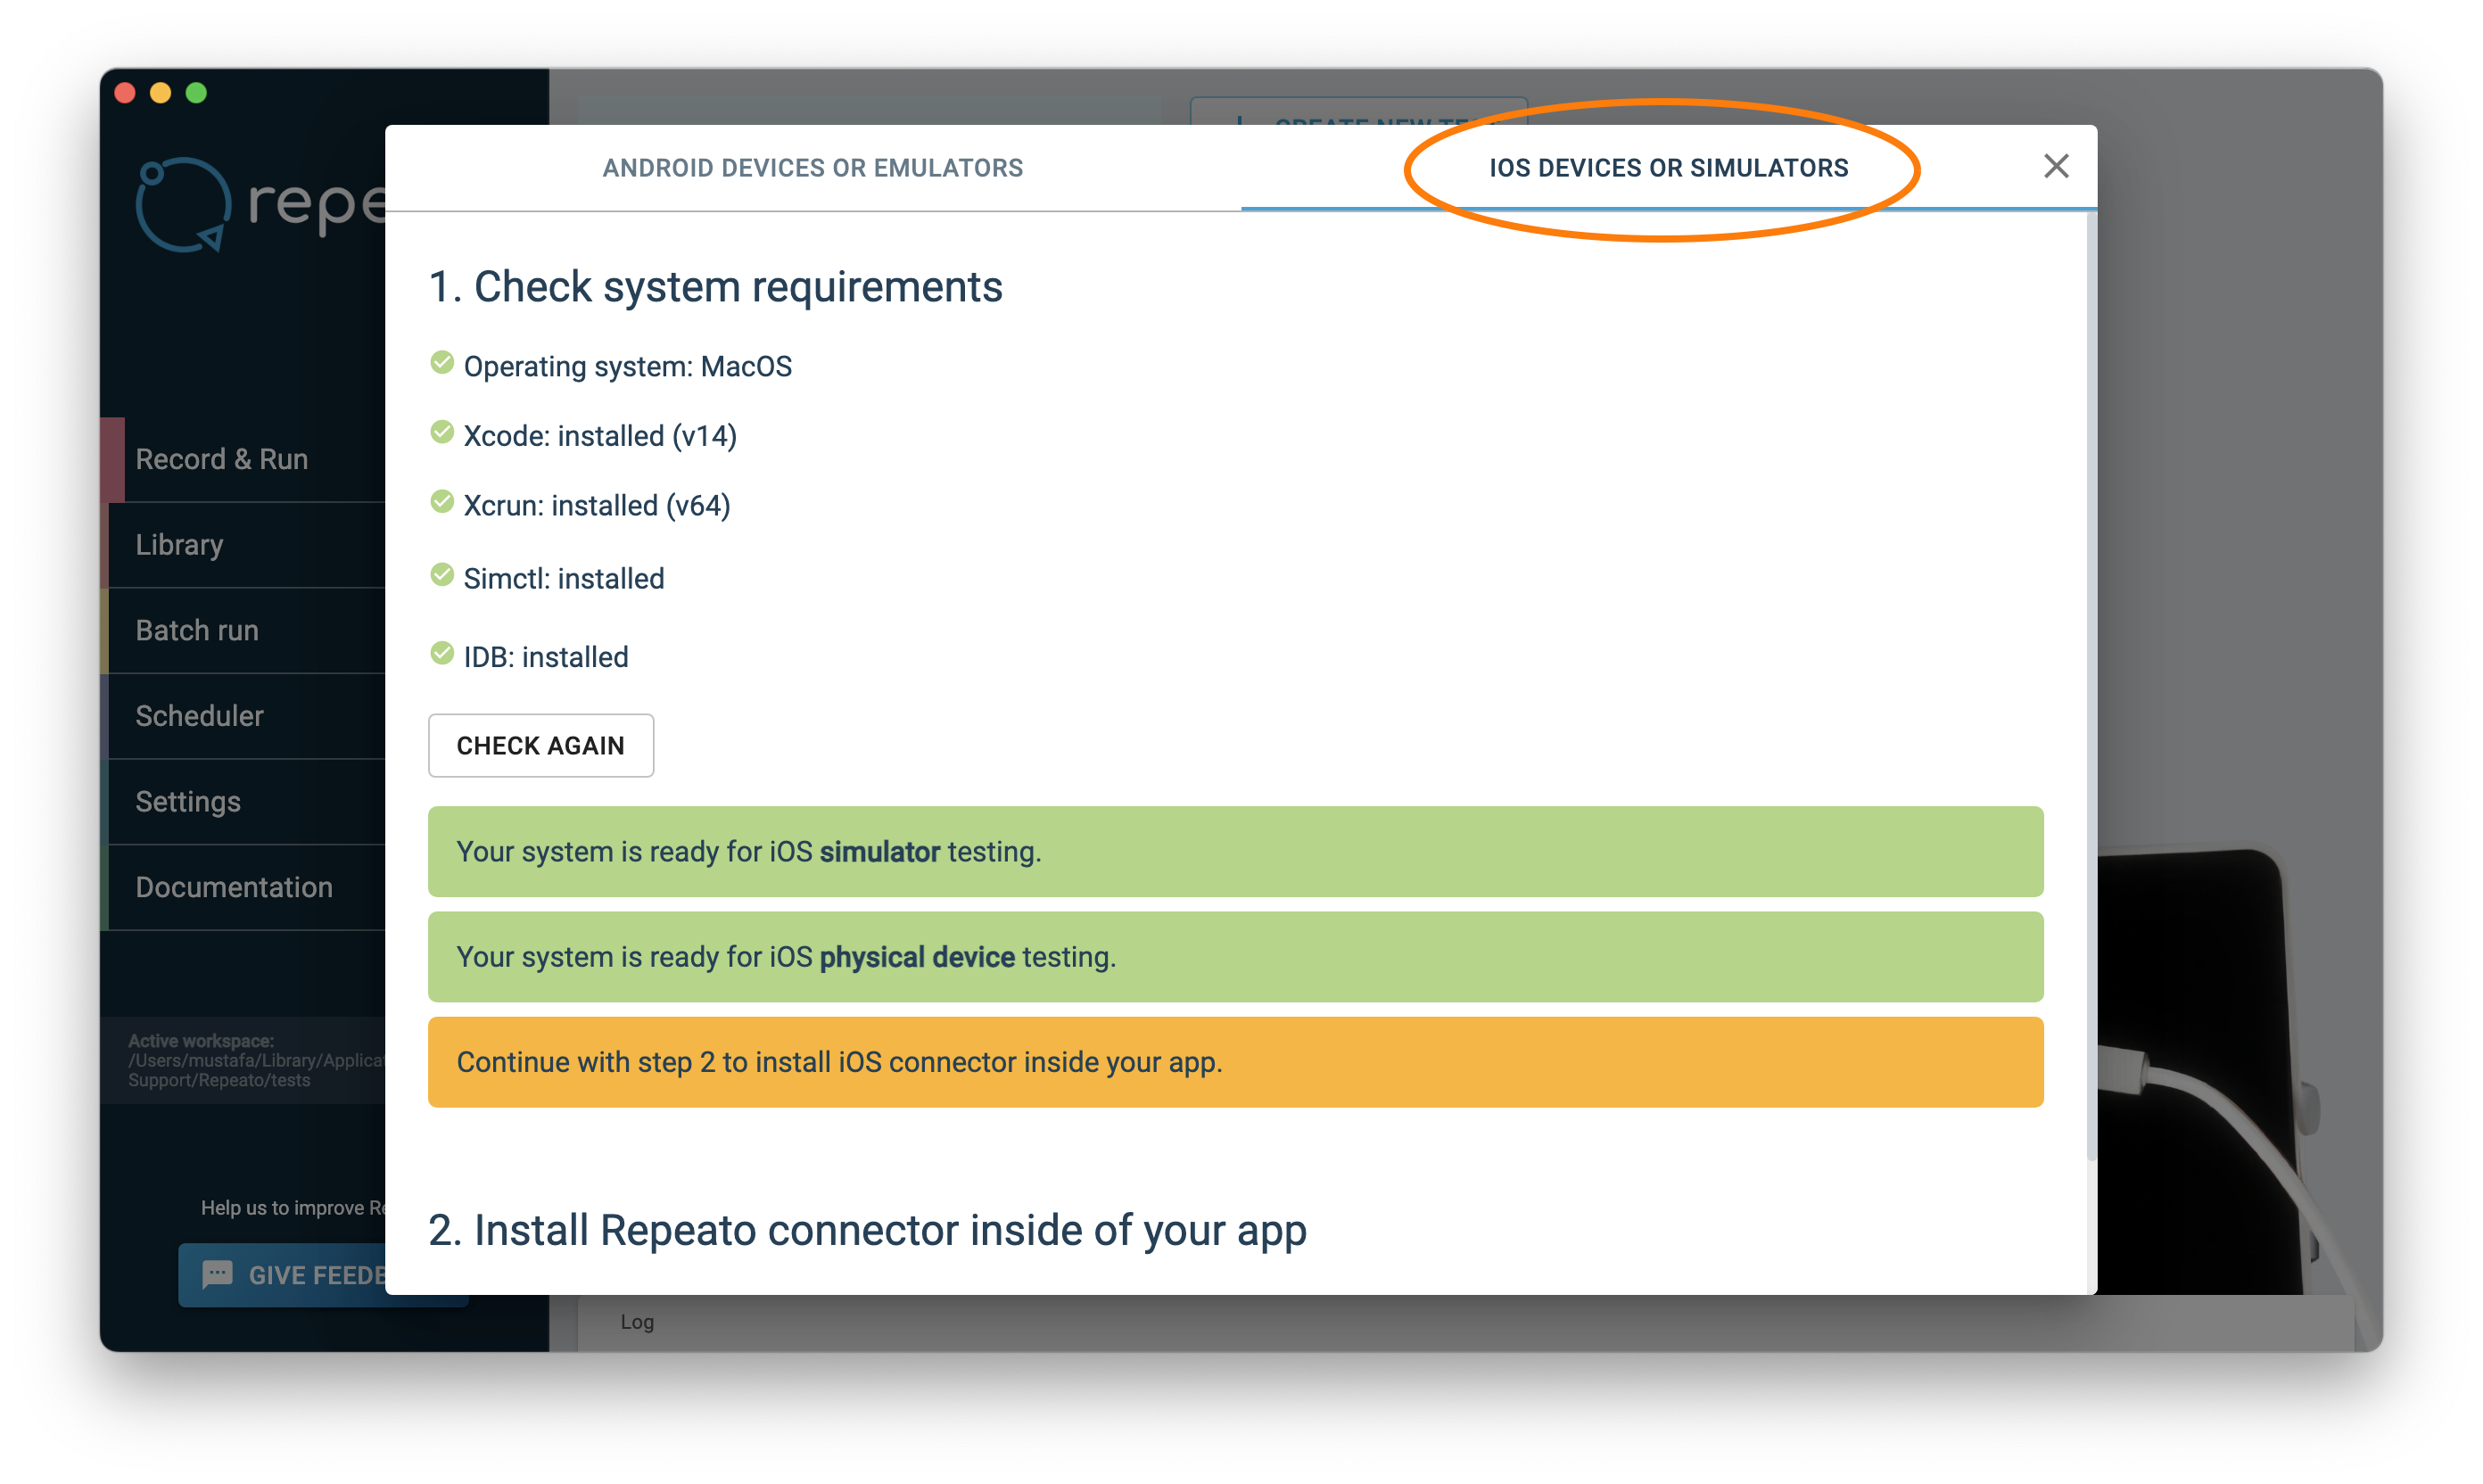Open Record & Run in sidebar
Screen dimensions: 2483x1484
click(x=243, y=459)
